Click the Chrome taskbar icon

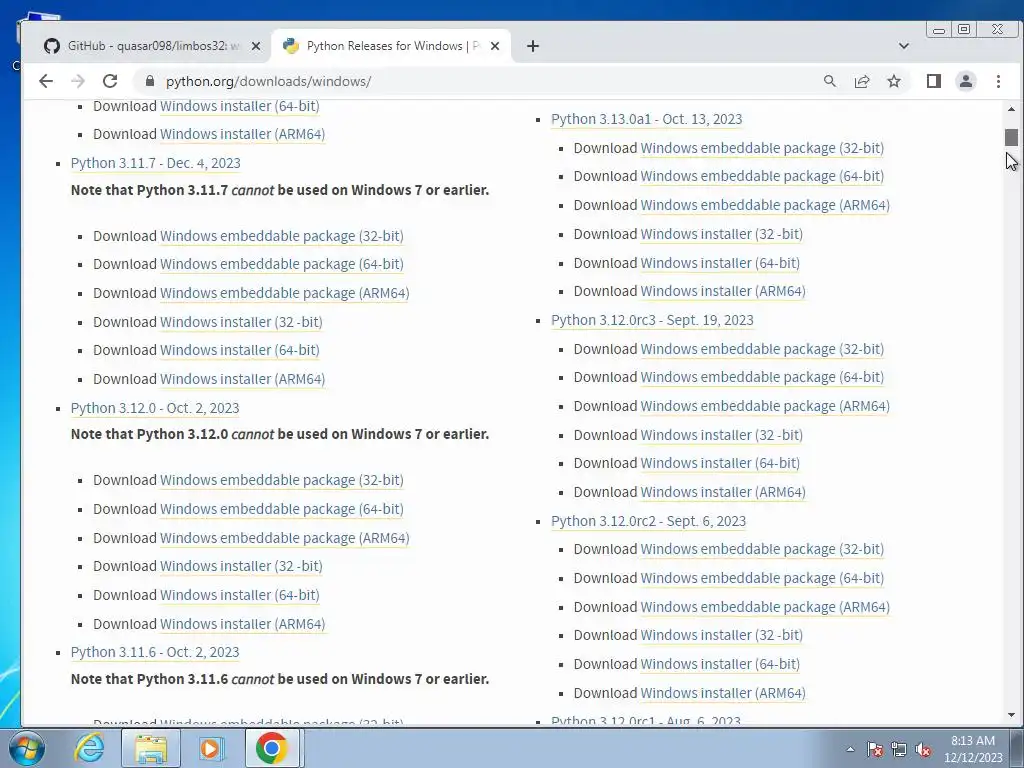click(272, 748)
